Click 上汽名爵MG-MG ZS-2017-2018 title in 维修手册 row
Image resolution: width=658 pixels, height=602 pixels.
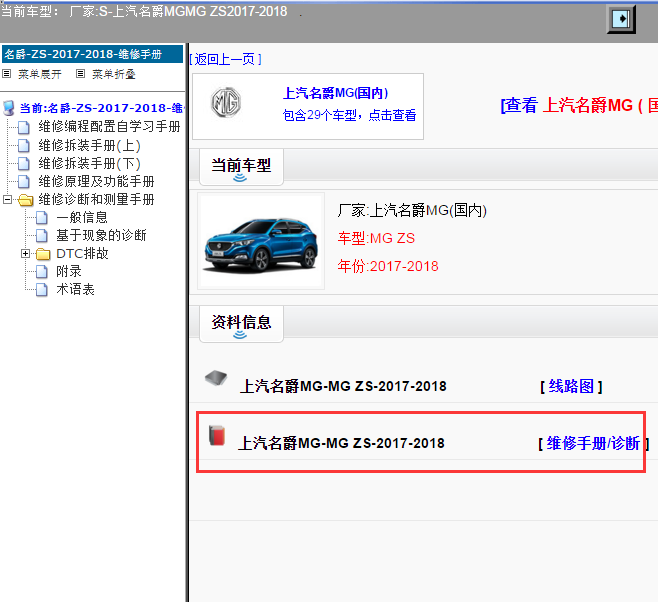coord(341,443)
